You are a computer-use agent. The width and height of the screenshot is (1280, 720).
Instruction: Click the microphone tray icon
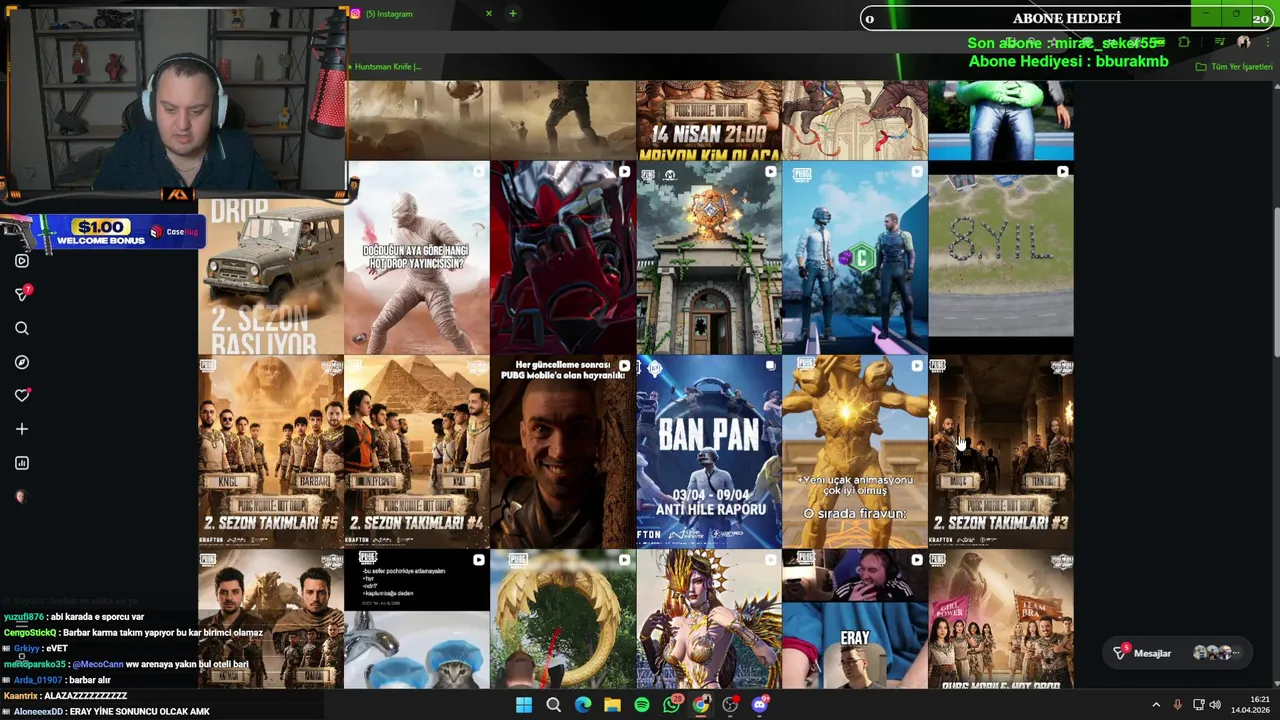[1177, 705]
